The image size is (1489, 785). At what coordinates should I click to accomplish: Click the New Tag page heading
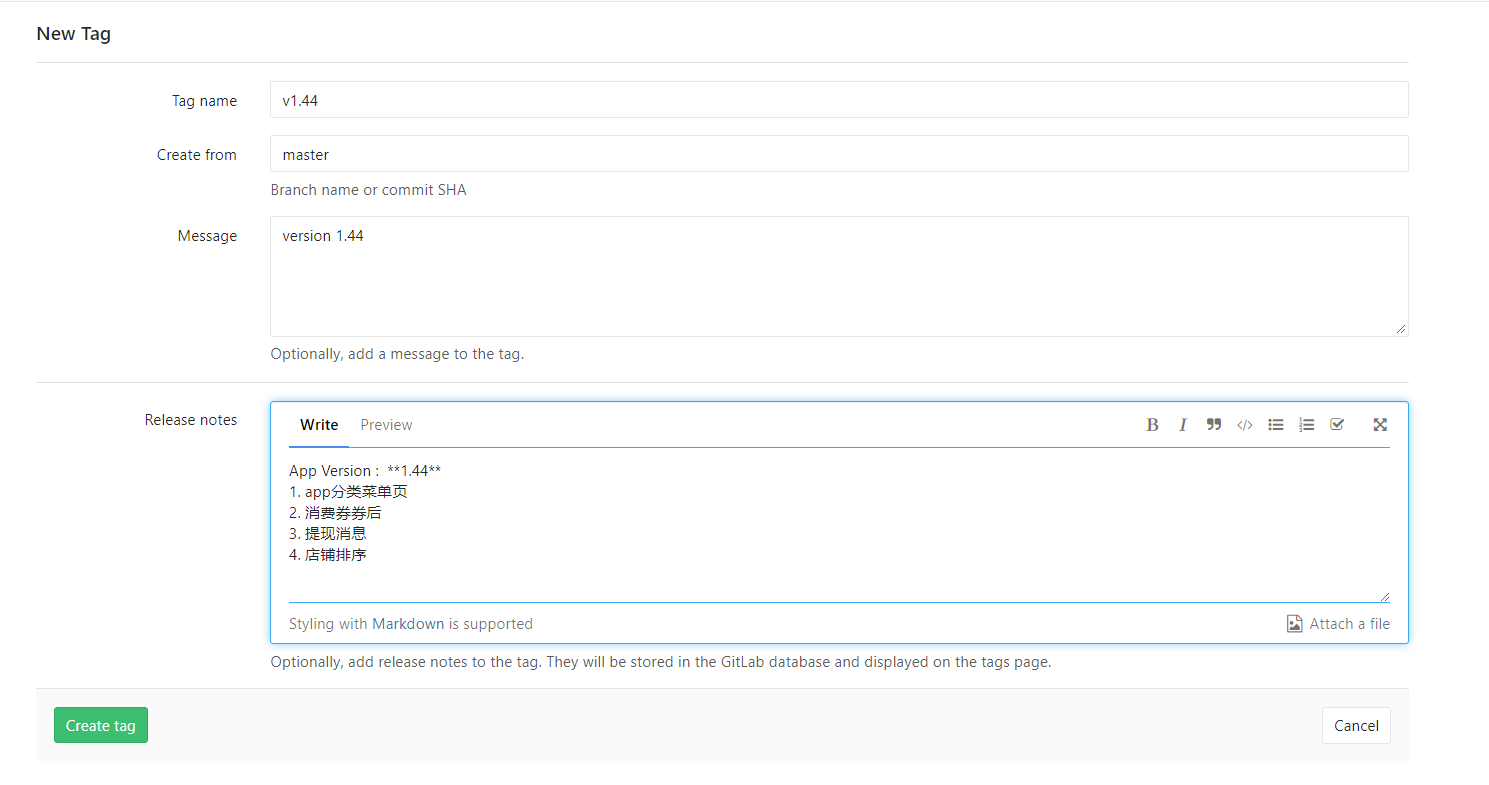coord(74,34)
